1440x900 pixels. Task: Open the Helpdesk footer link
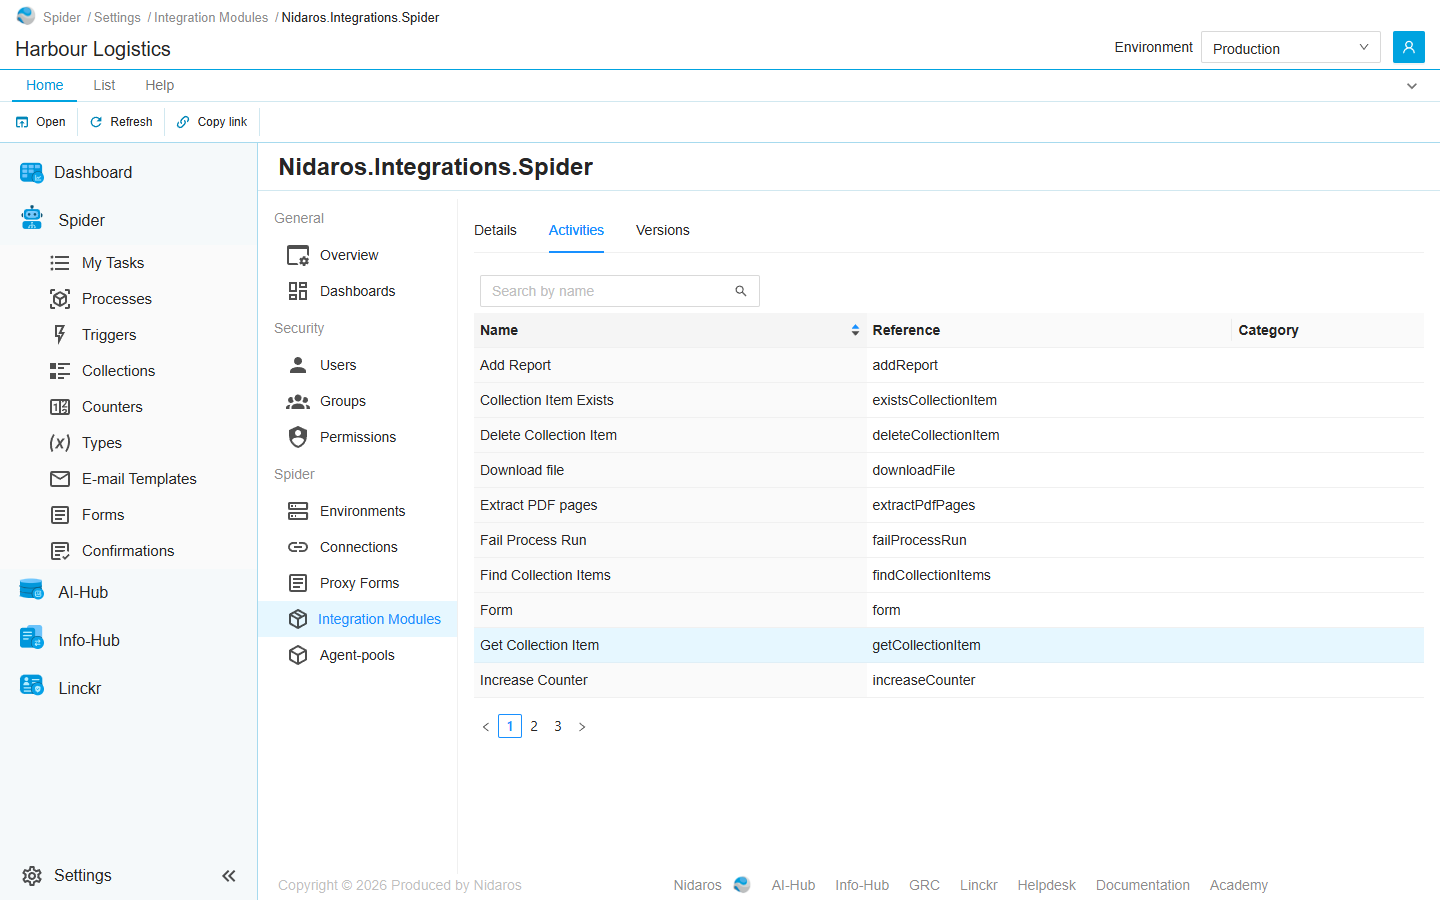(1047, 885)
